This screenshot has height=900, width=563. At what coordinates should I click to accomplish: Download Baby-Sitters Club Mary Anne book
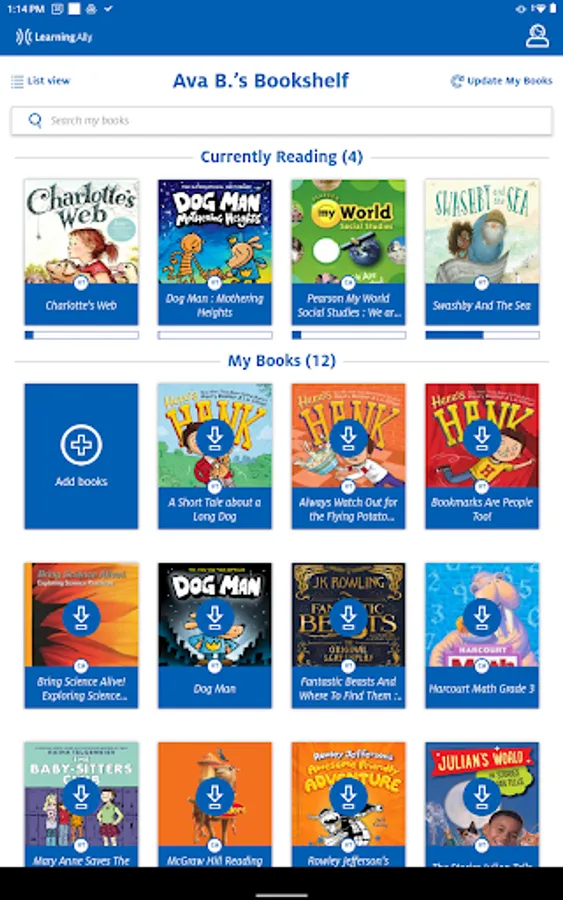click(81, 796)
